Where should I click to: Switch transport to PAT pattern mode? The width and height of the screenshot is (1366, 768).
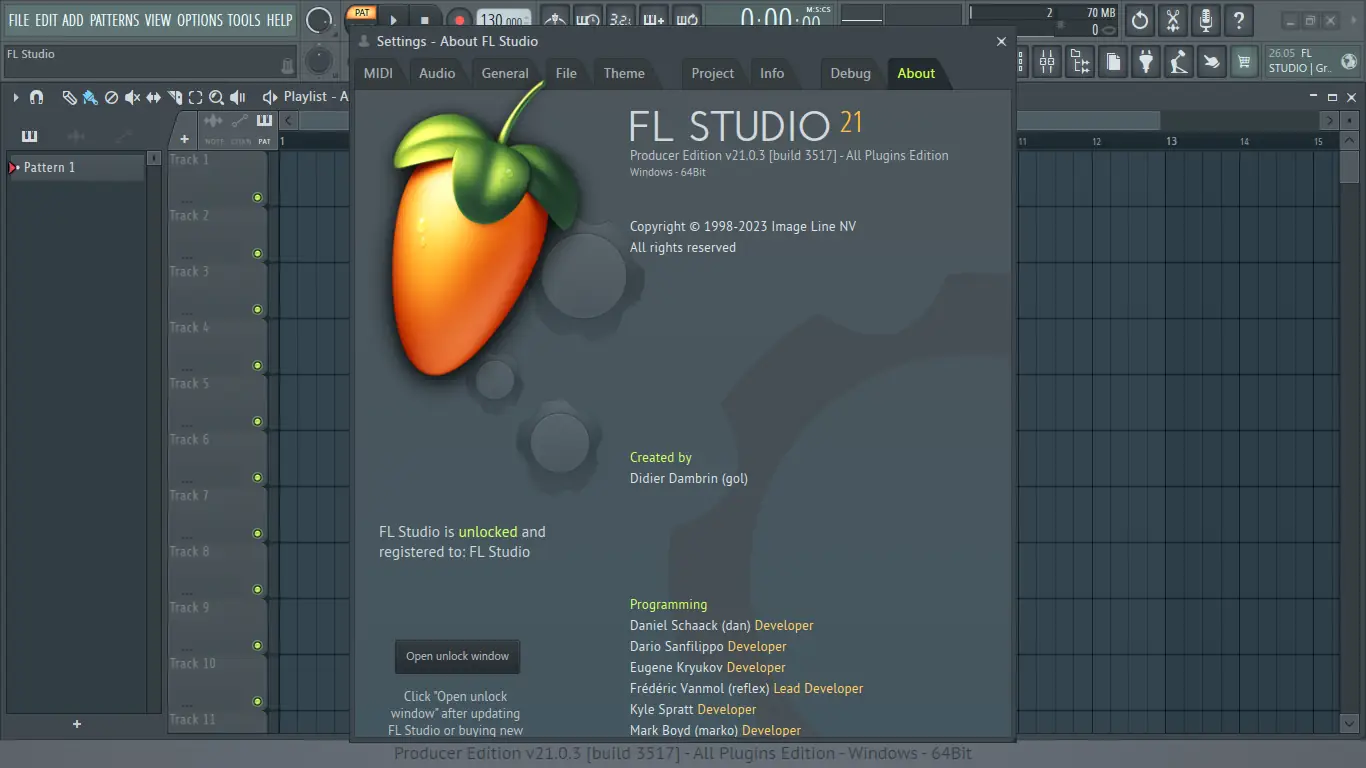[361, 13]
